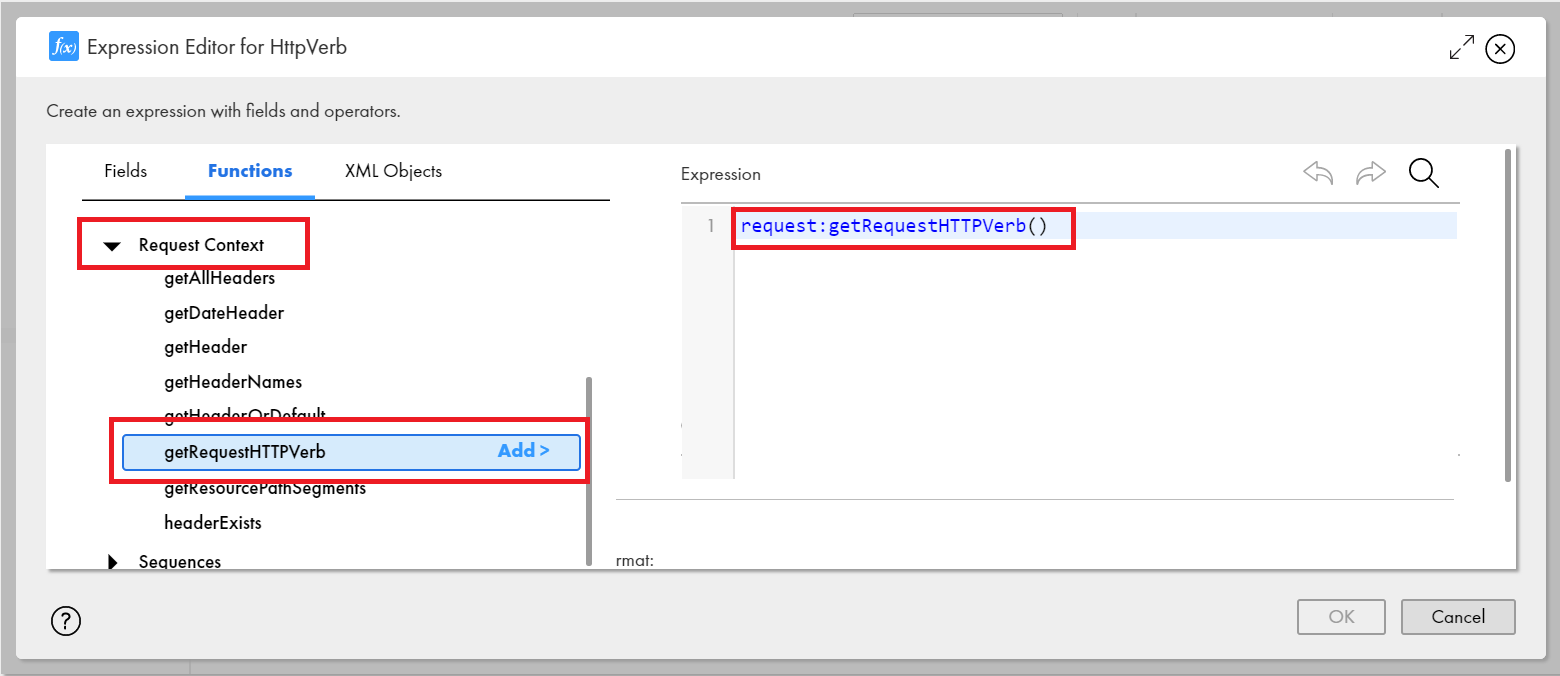Pick the getHeaderNames function
The height and width of the screenshot is (676, 1560).
pyautogui.click(x=233, y=382)
